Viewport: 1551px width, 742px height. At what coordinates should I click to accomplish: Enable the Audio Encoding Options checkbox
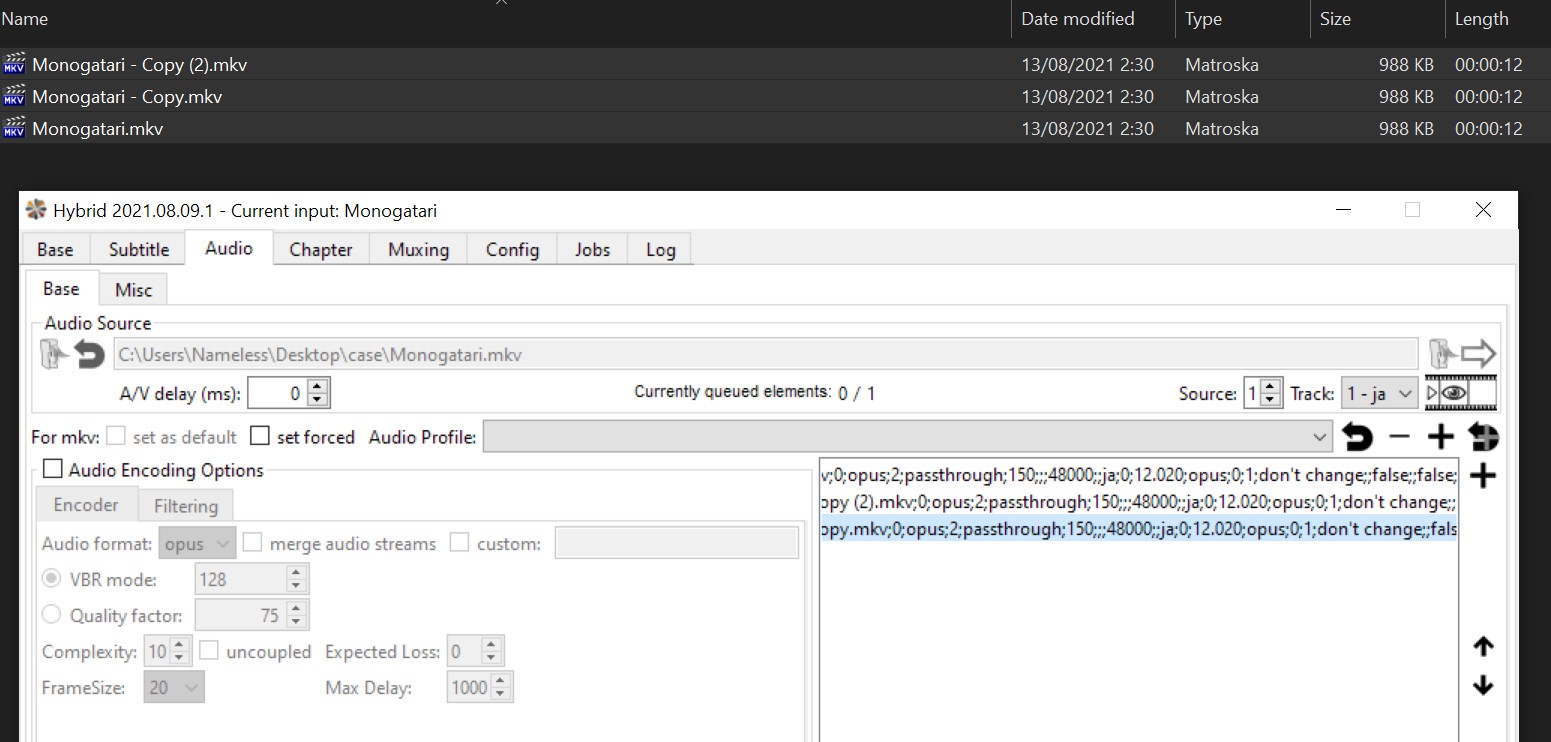tap(53, 470)
